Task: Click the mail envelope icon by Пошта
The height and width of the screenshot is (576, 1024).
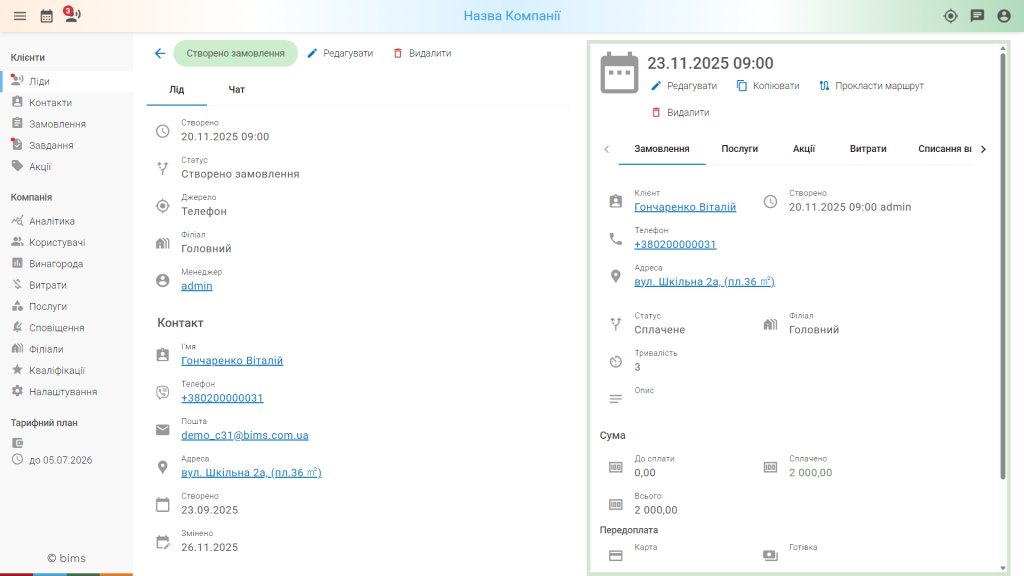Action: (163, 430)
